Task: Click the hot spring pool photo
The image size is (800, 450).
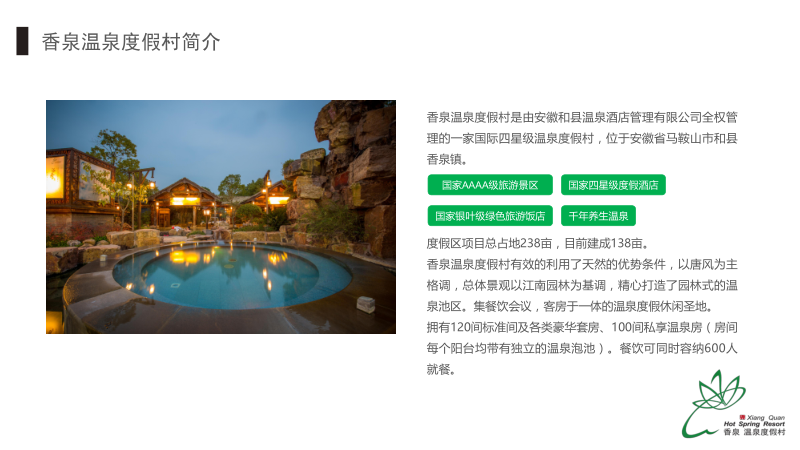Action: [221, 217]
